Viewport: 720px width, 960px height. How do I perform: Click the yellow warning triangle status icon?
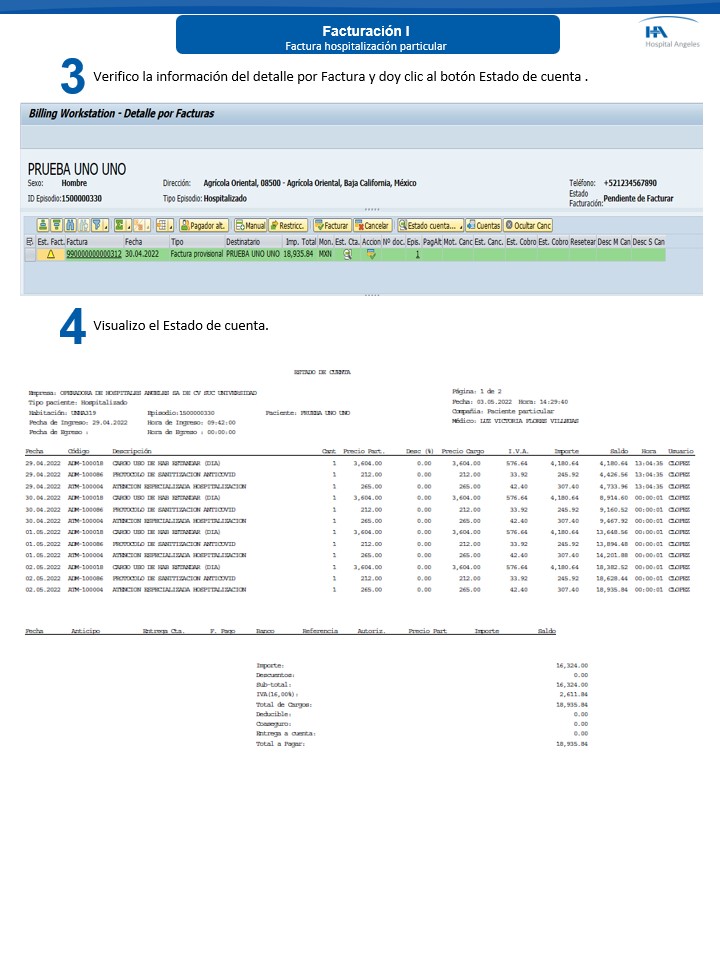pos(50,255)
